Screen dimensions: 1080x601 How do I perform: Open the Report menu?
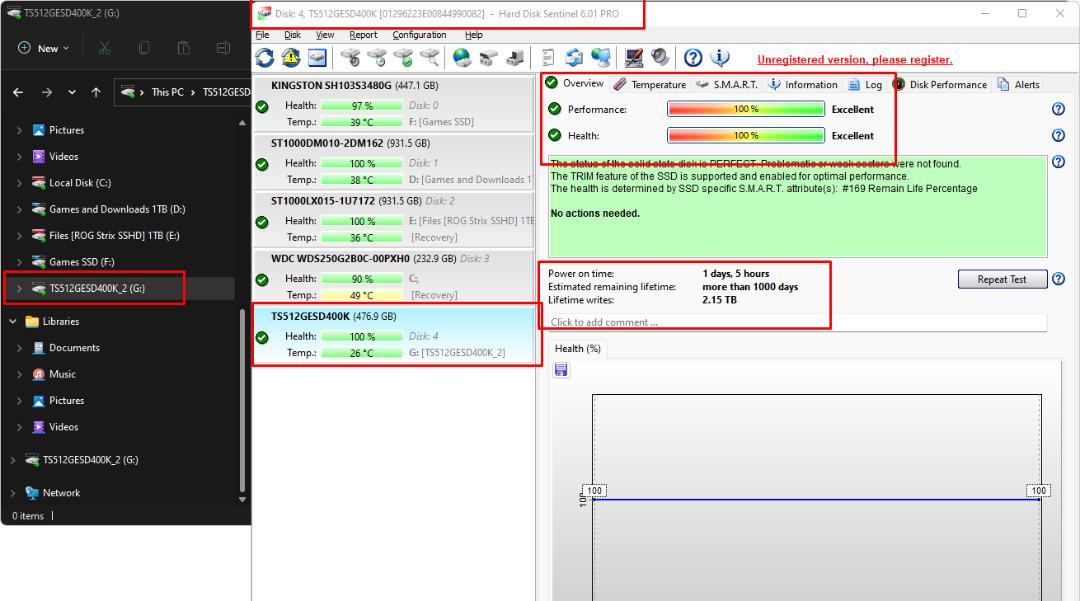[x=363, y=34]
